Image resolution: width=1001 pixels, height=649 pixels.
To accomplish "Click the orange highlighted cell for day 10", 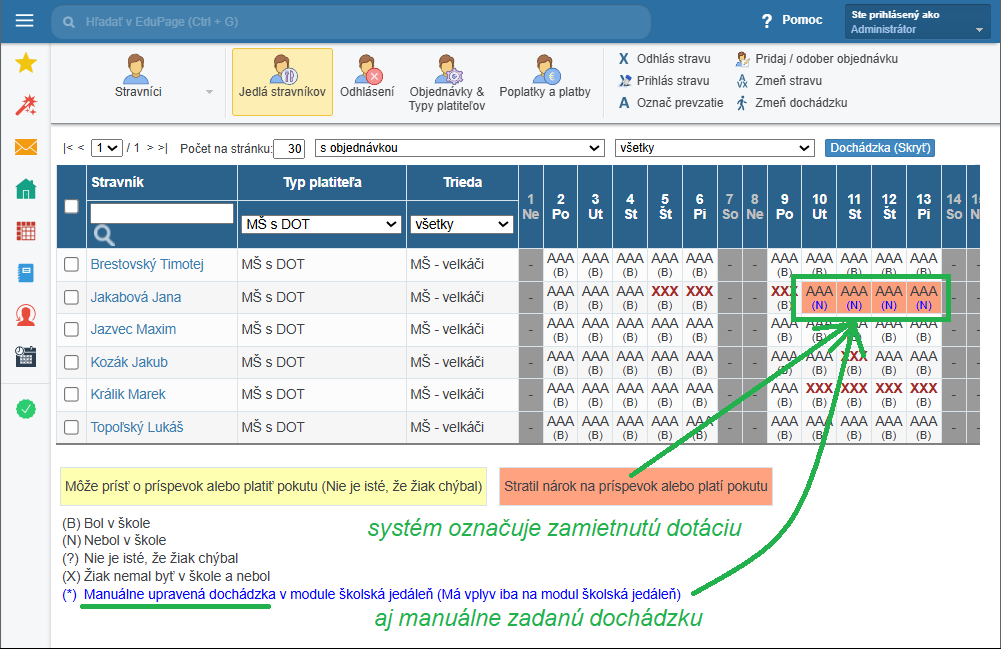I will [819, 298].
